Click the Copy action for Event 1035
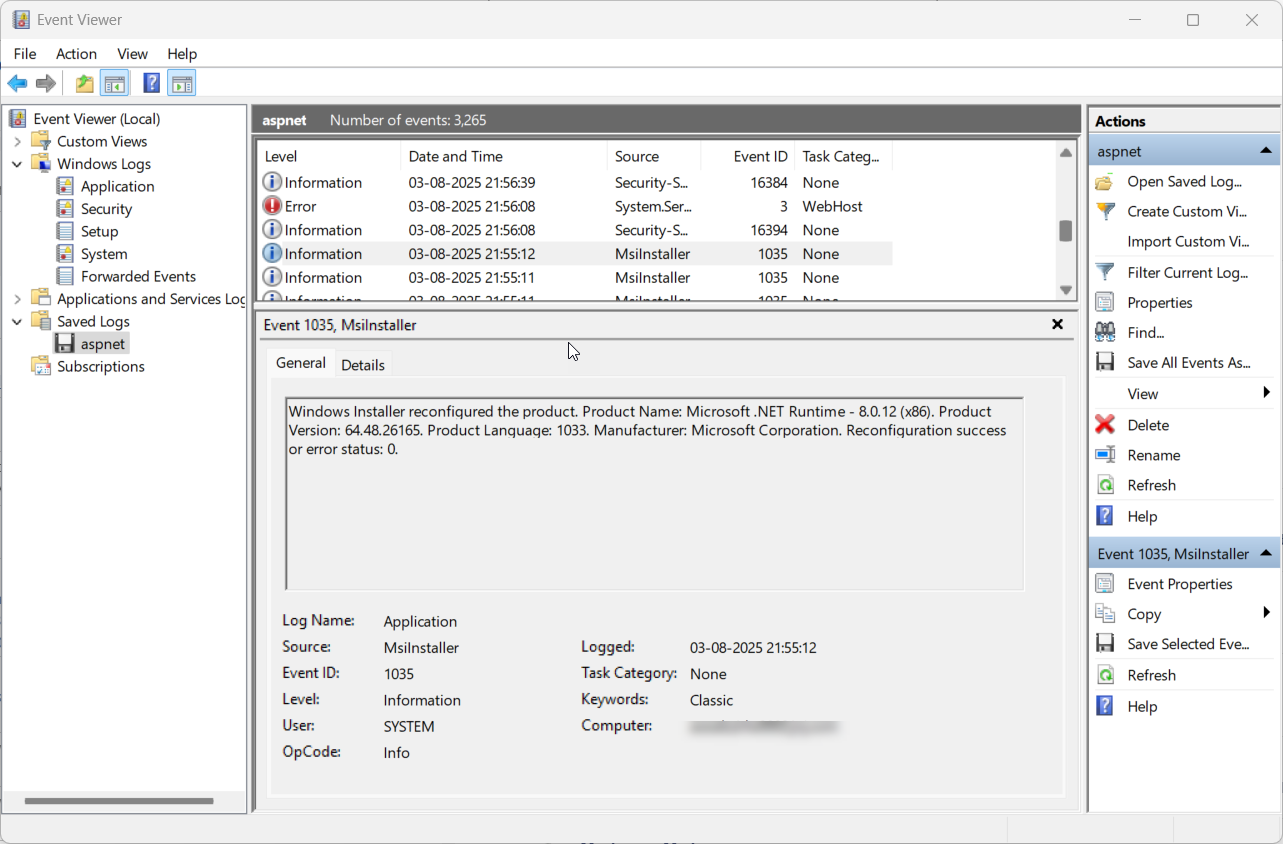 [x=1144, y=614]
